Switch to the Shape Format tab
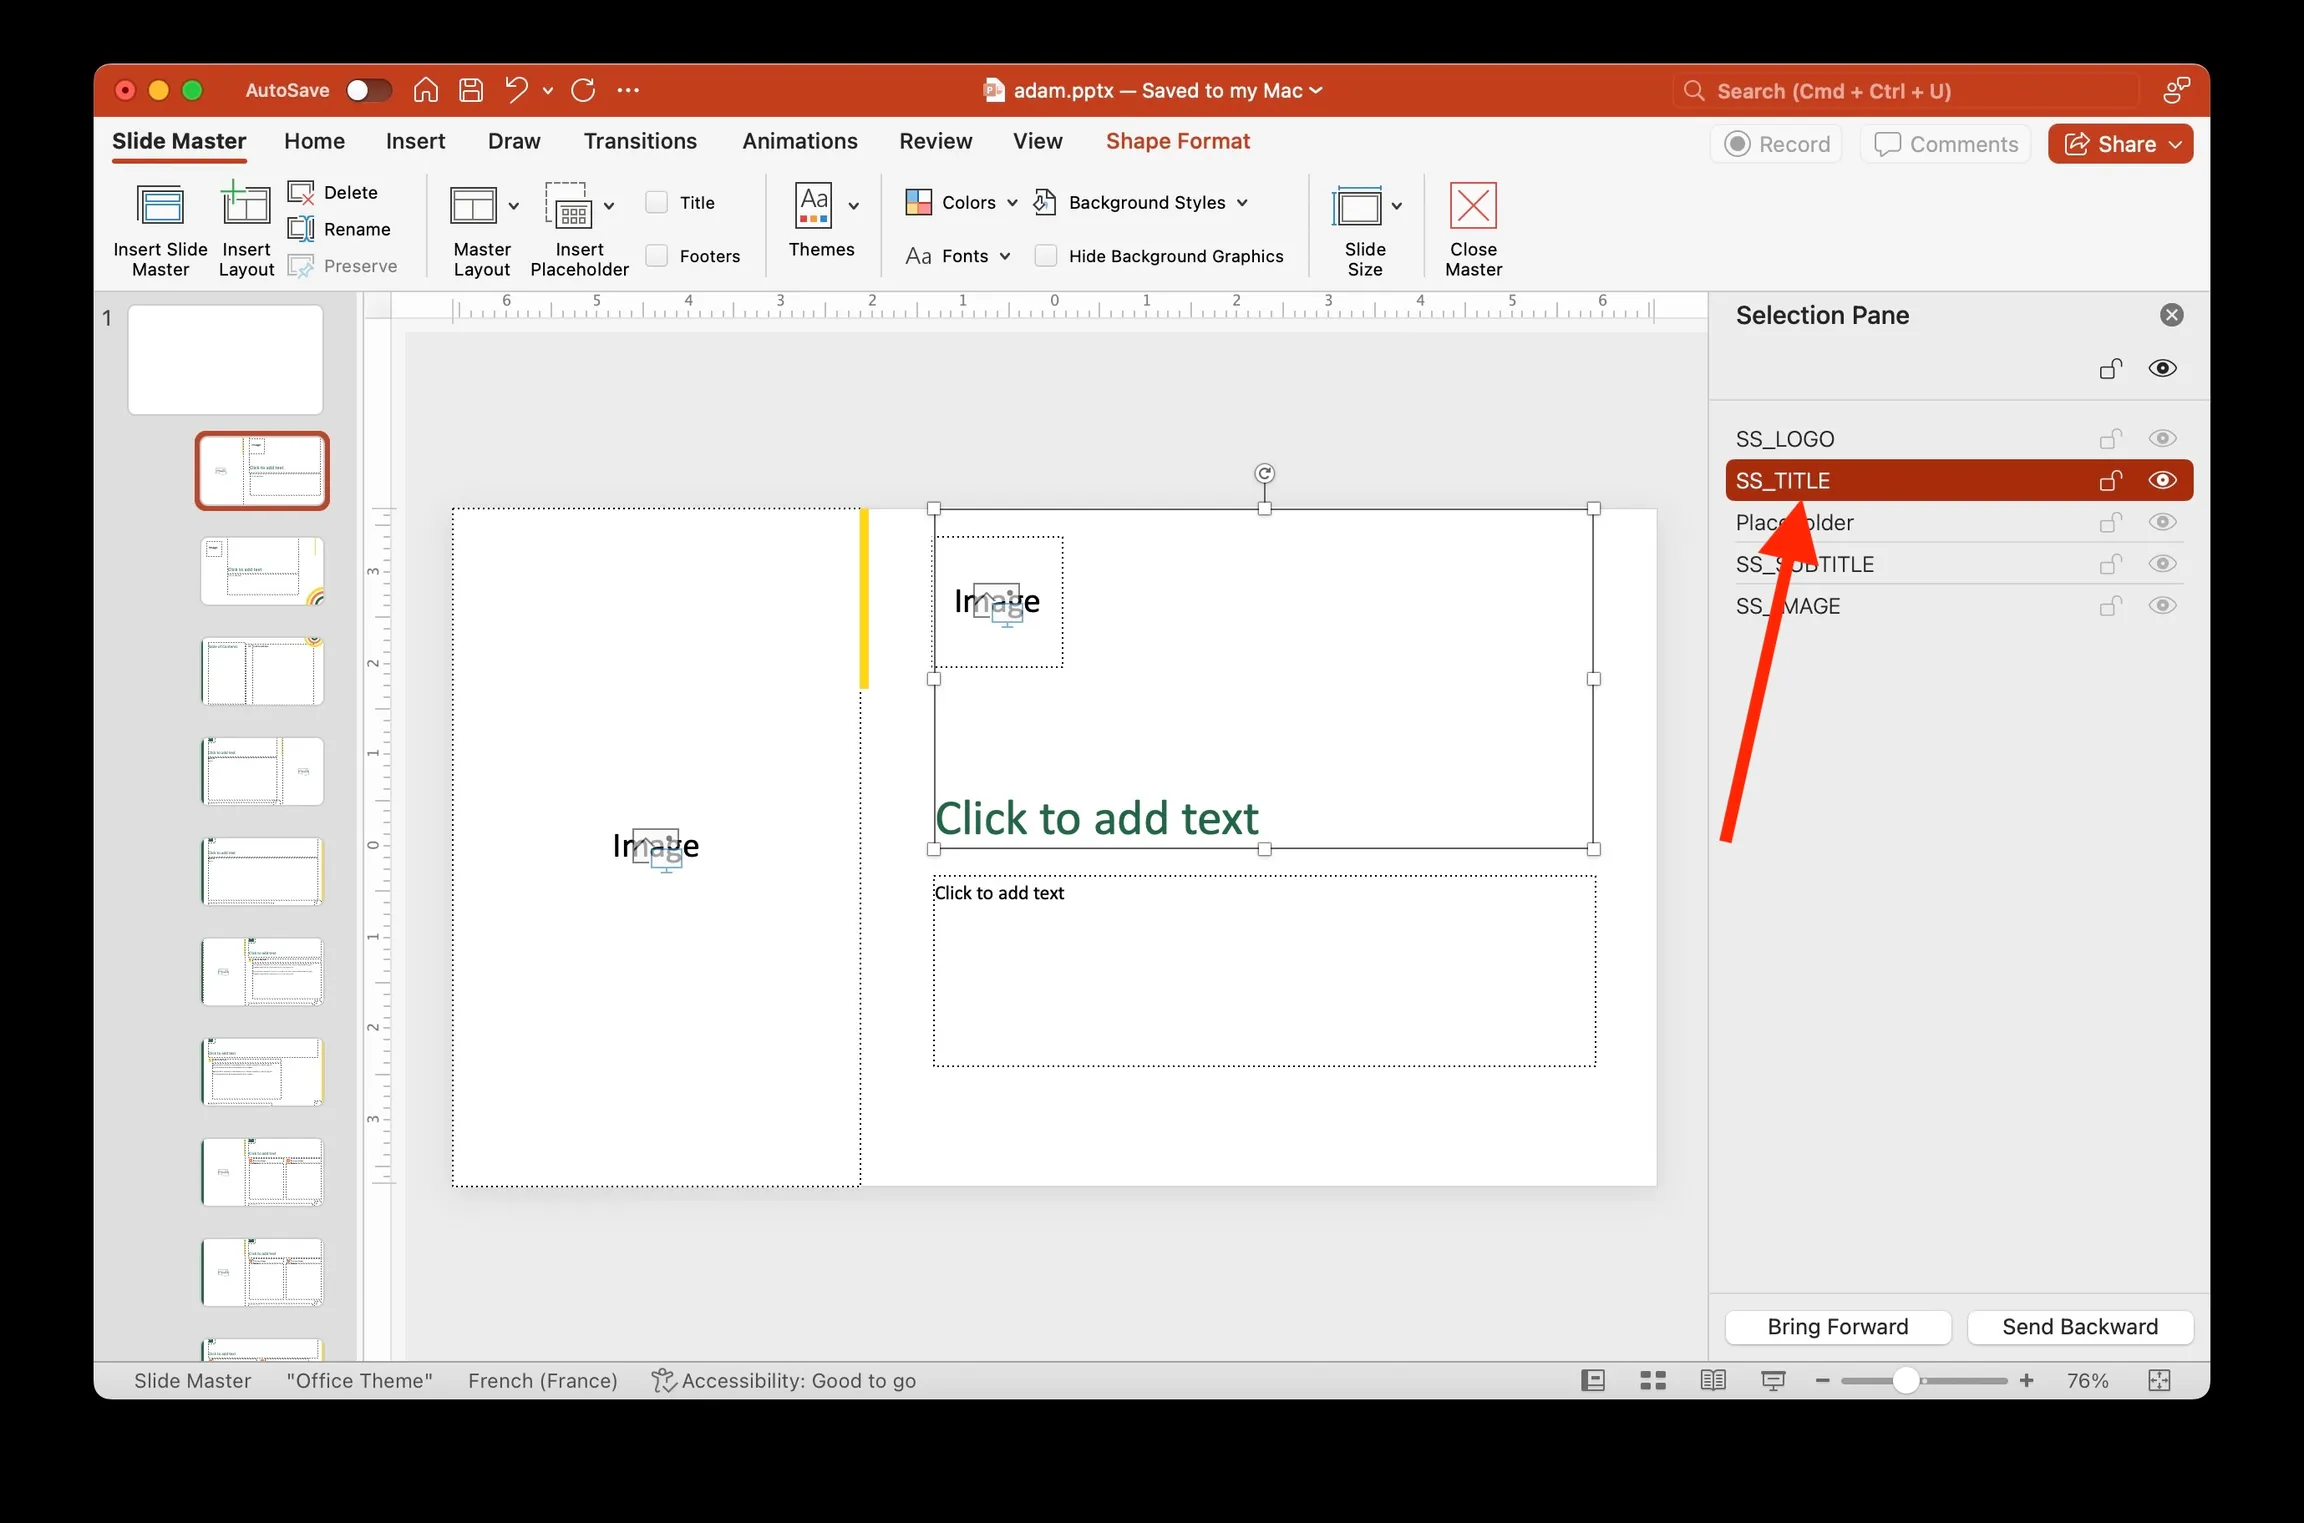The width and height of the screenshot is (2304, 1523). (1177, 141)
